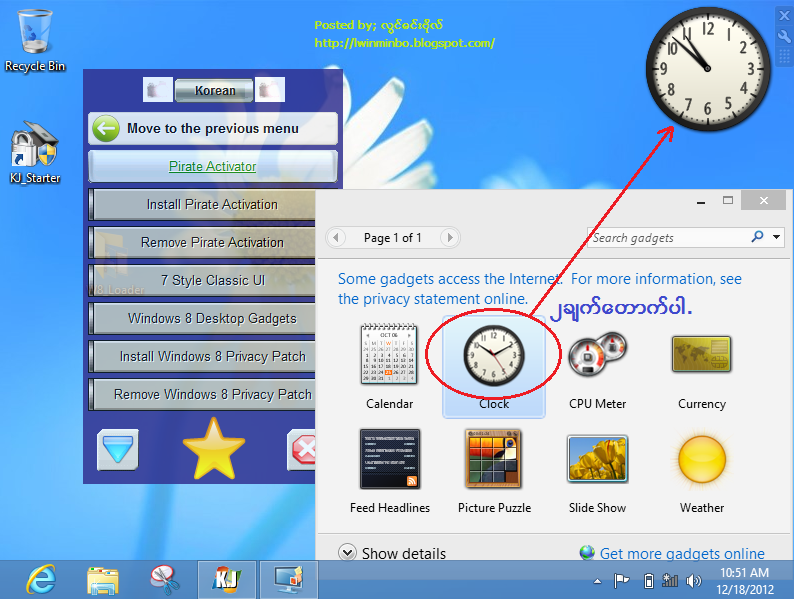This screenshot has height=599, width=794.
Task: Show hidden tray icons arrow
Action: 598,581
